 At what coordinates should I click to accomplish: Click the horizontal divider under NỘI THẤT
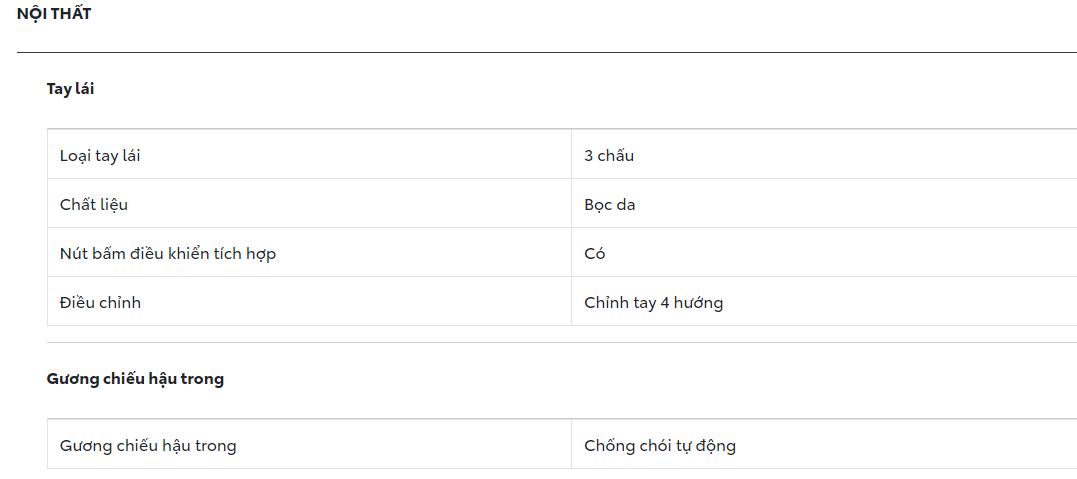coord(546,52)
